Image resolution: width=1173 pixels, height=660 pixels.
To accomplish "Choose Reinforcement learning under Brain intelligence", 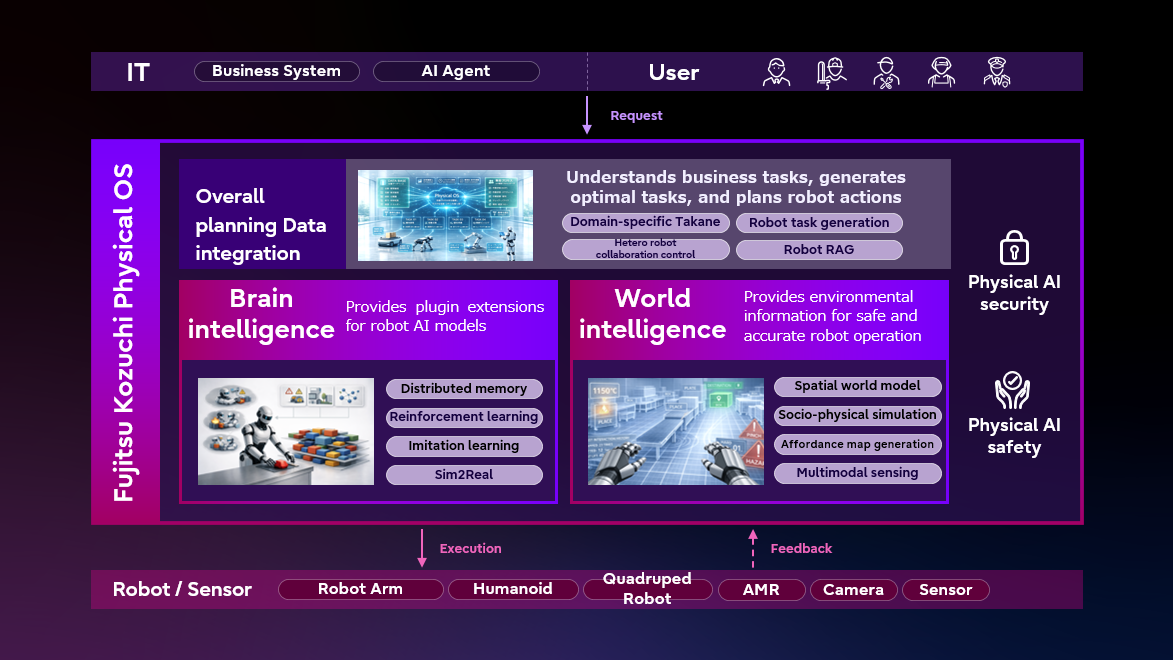I will (464, 417).
